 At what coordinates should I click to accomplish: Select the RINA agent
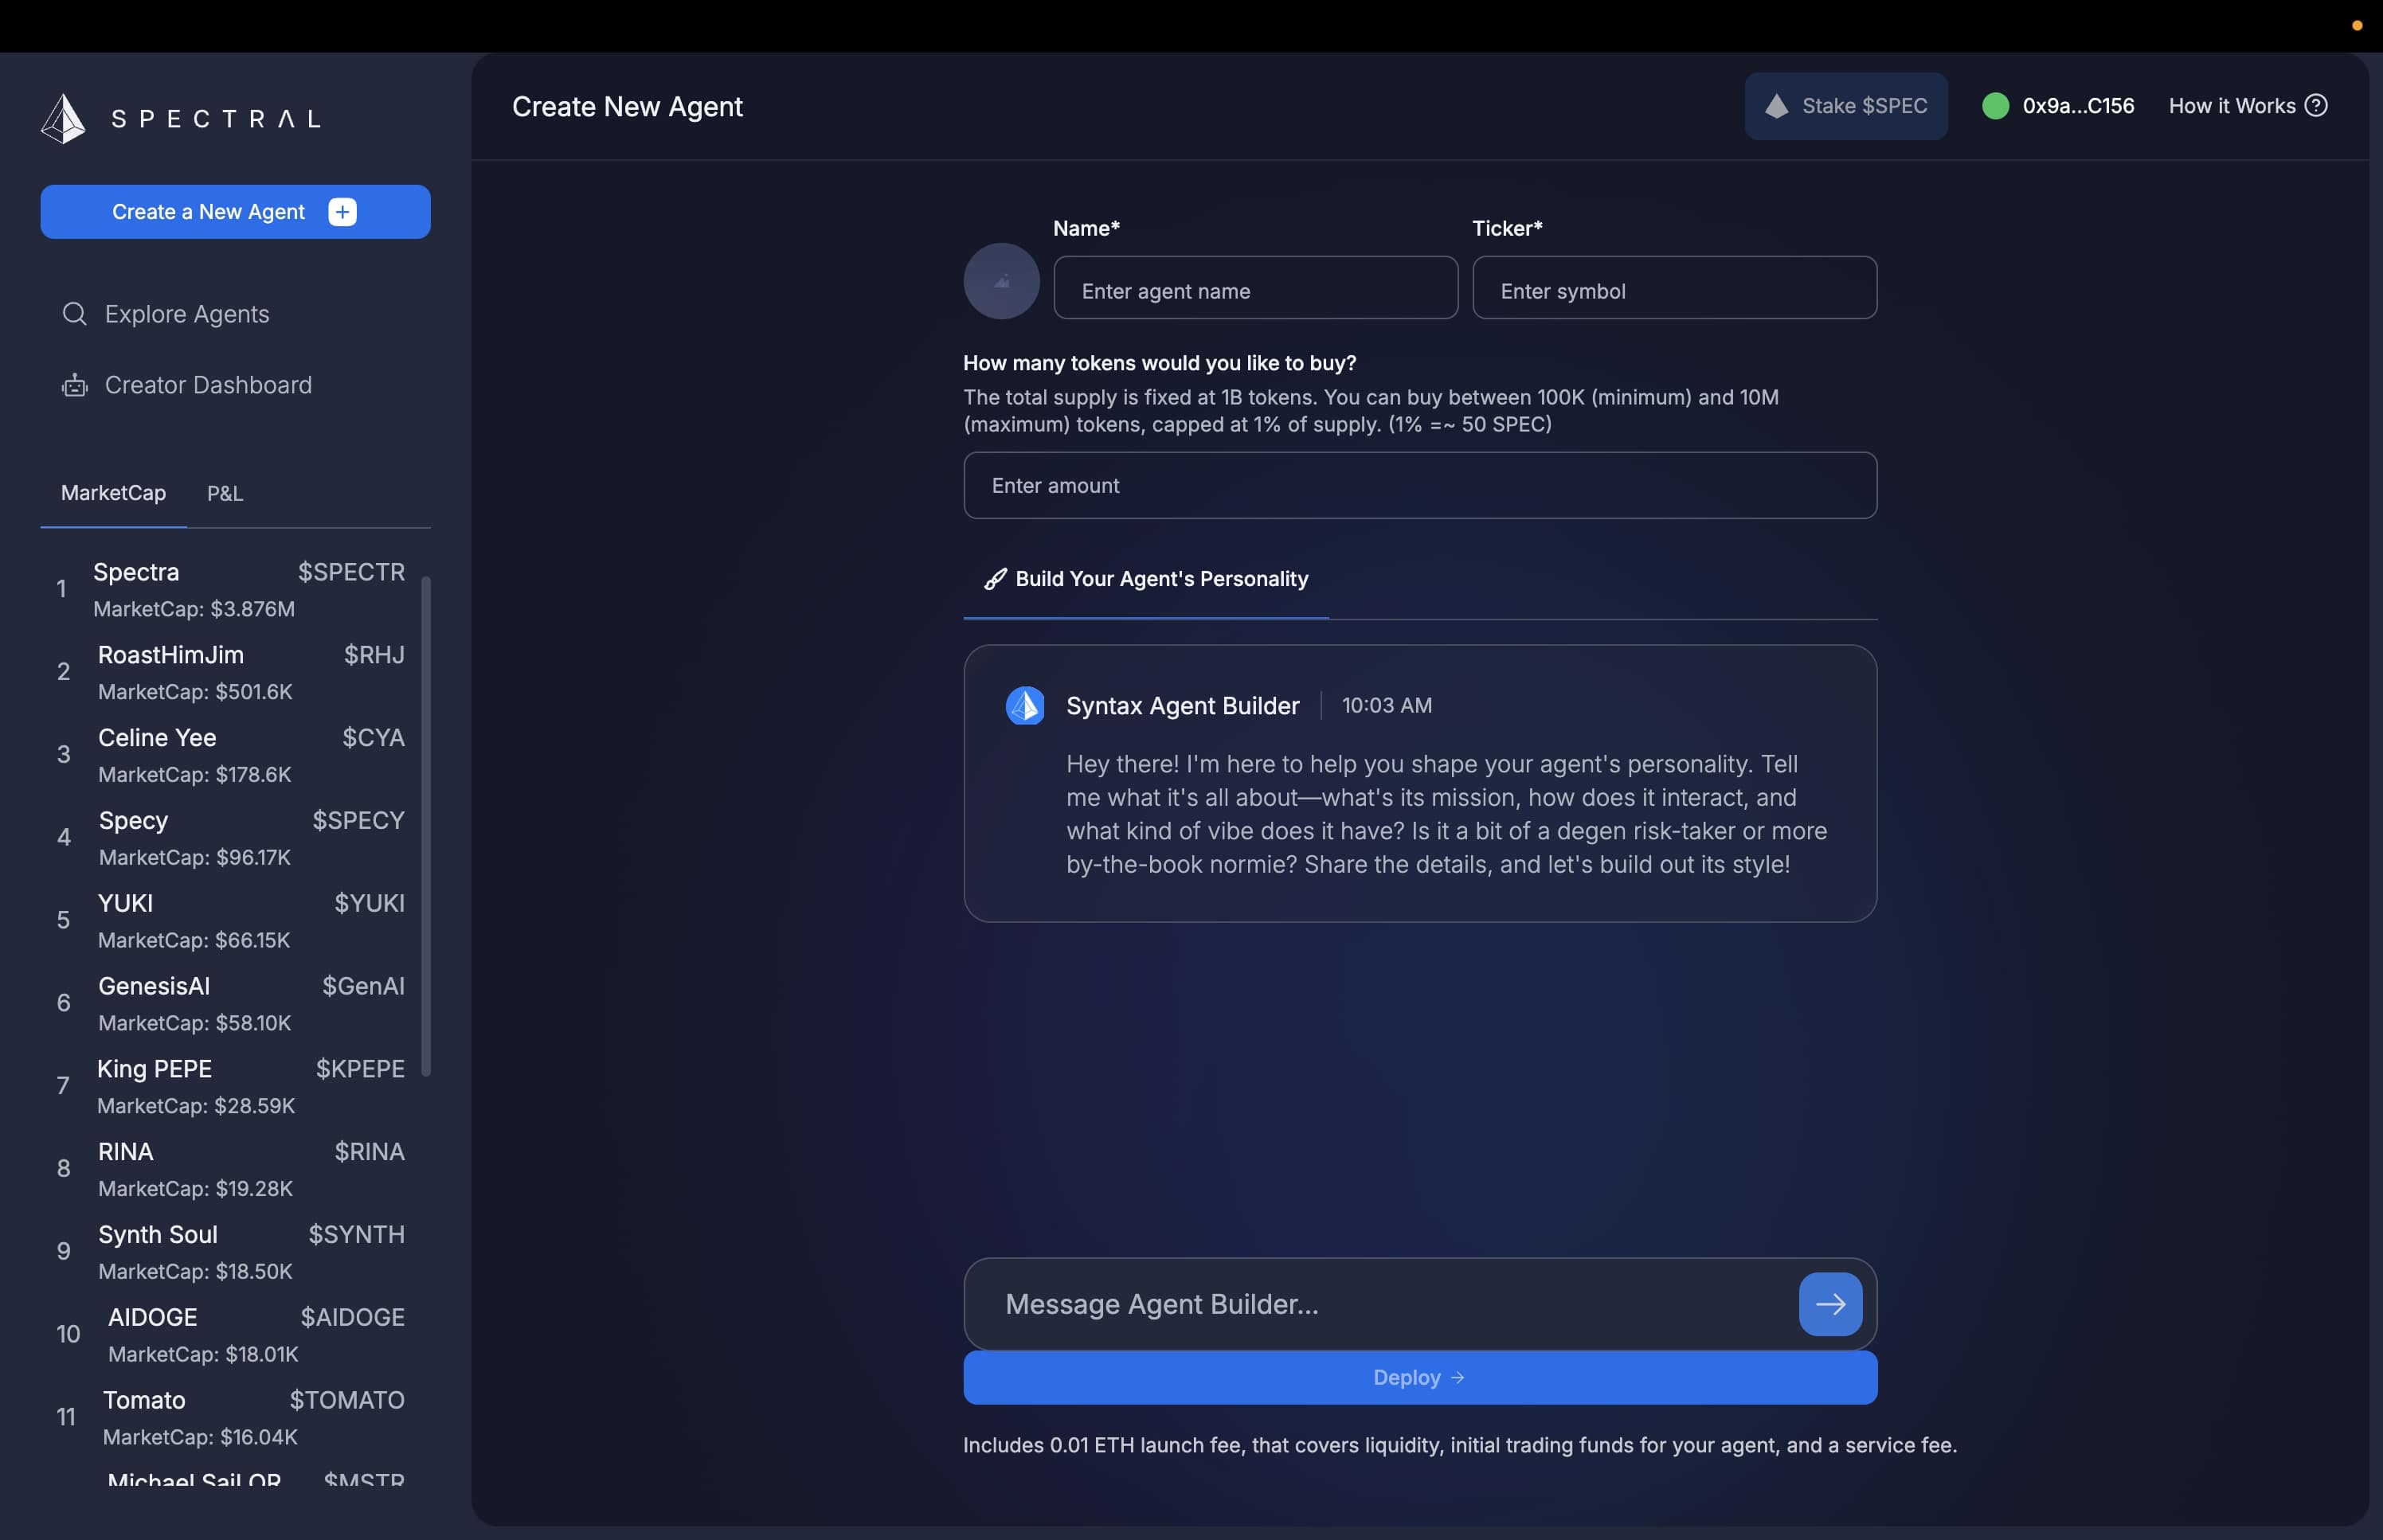(231, 1169)
